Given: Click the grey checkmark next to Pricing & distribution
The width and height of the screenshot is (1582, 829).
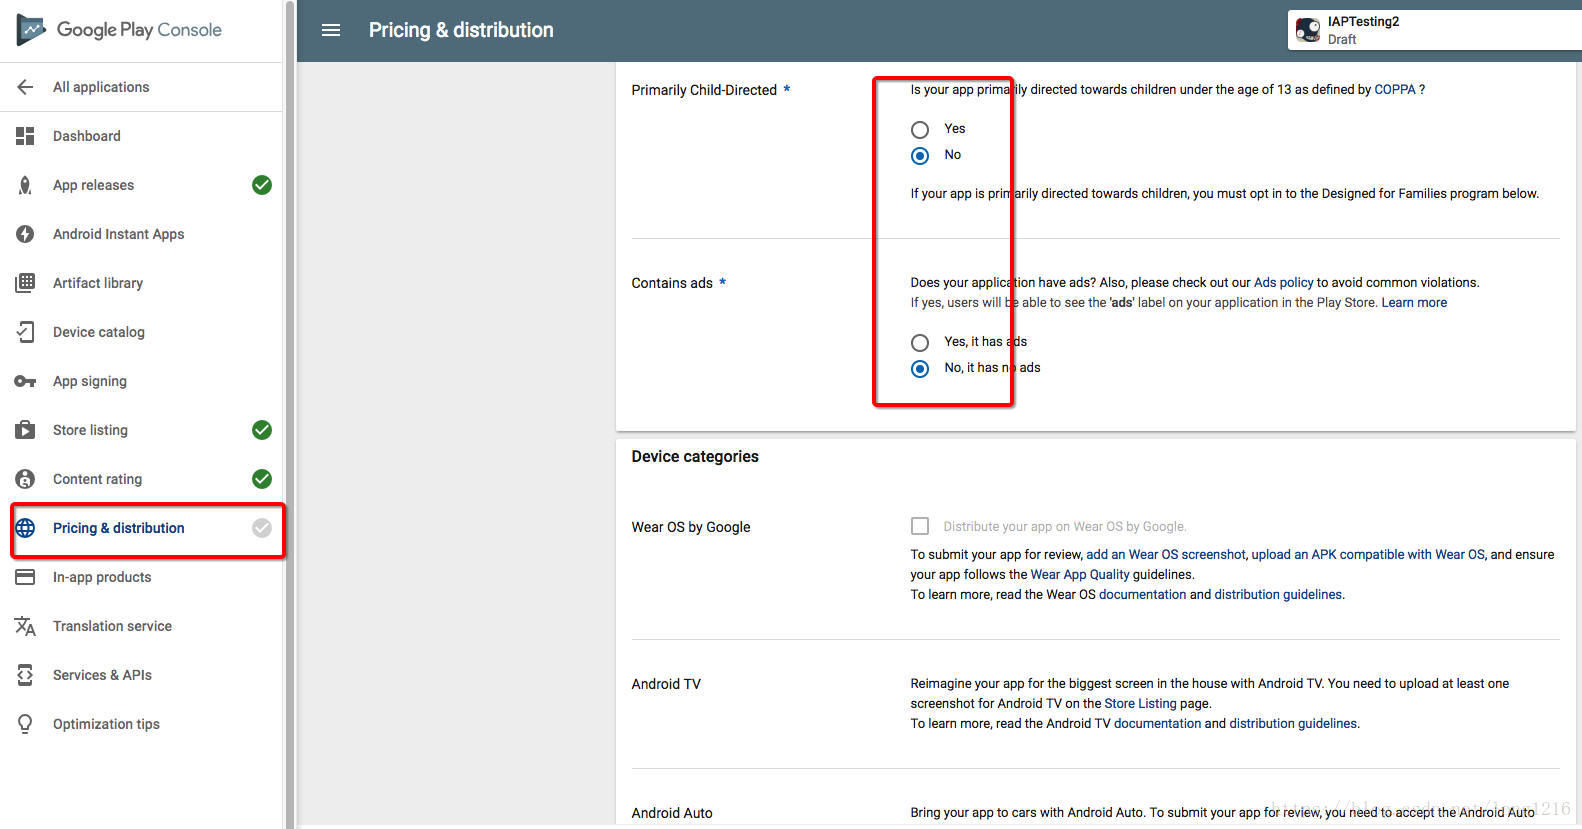Looking at the screenshot, I should 262,528.
